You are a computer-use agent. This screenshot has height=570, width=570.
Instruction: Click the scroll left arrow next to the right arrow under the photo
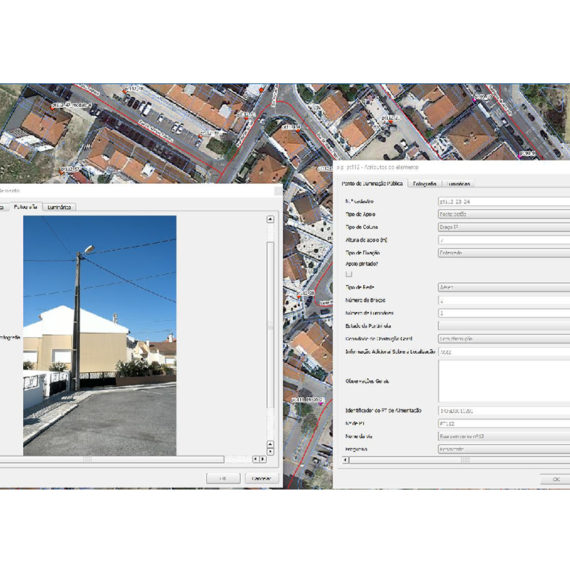coord(256,459)
